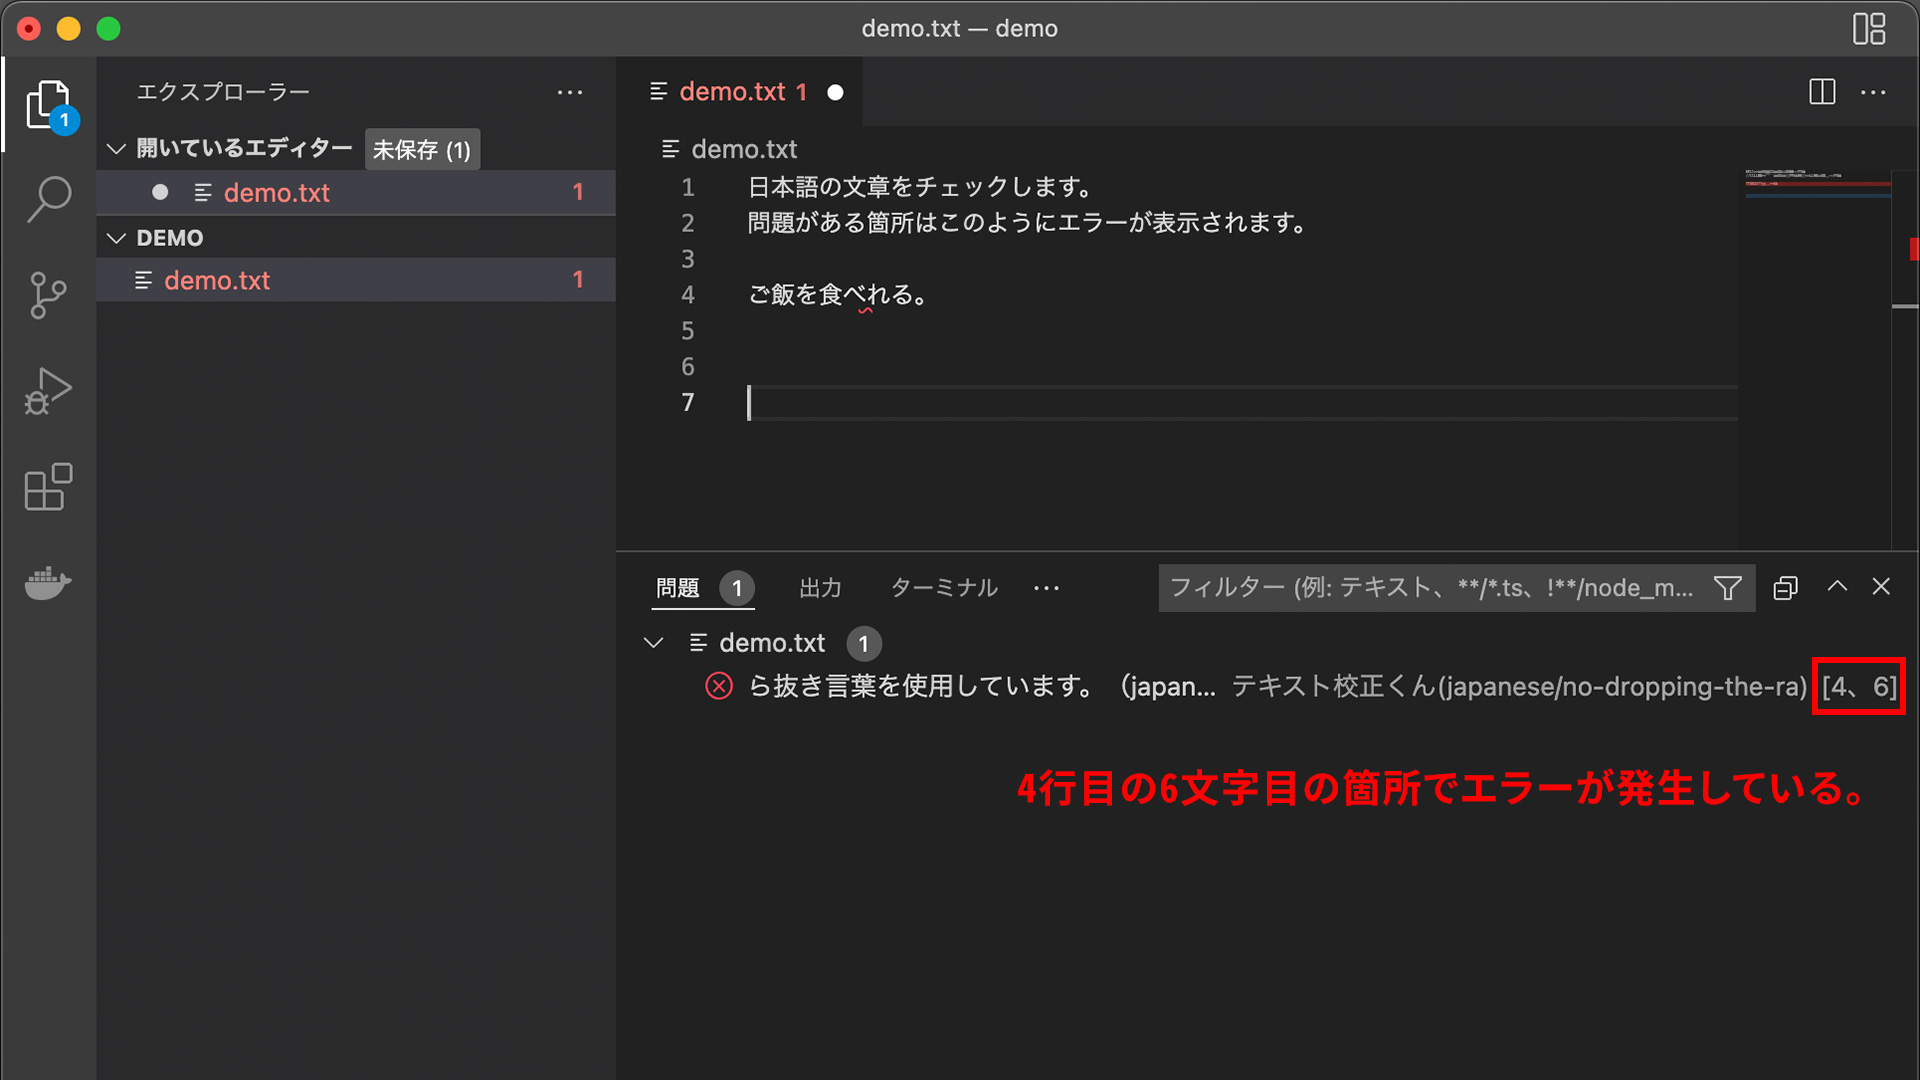1920x1080 pixels.
Task: Select the Source Control icon
Action: [x=48, y=294]
